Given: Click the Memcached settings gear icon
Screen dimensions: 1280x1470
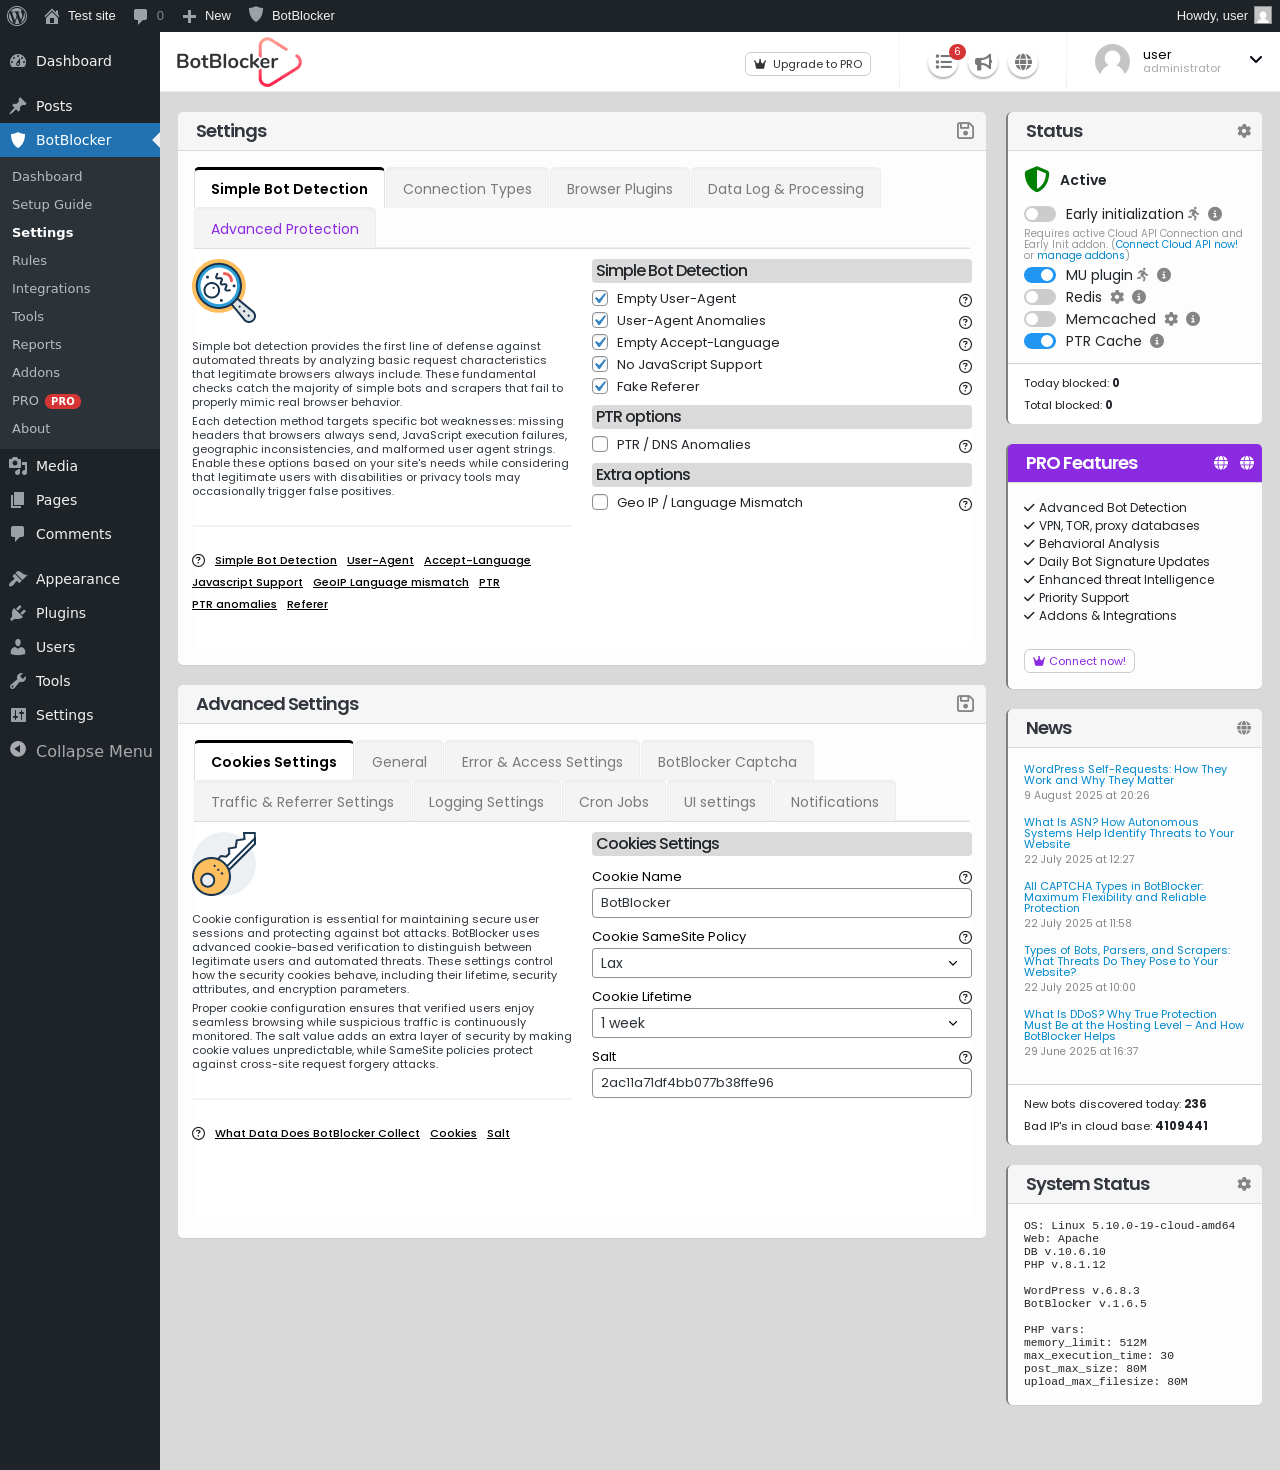Looking at the screenshot, I should pyautogui.click(x=1171, y=319).
